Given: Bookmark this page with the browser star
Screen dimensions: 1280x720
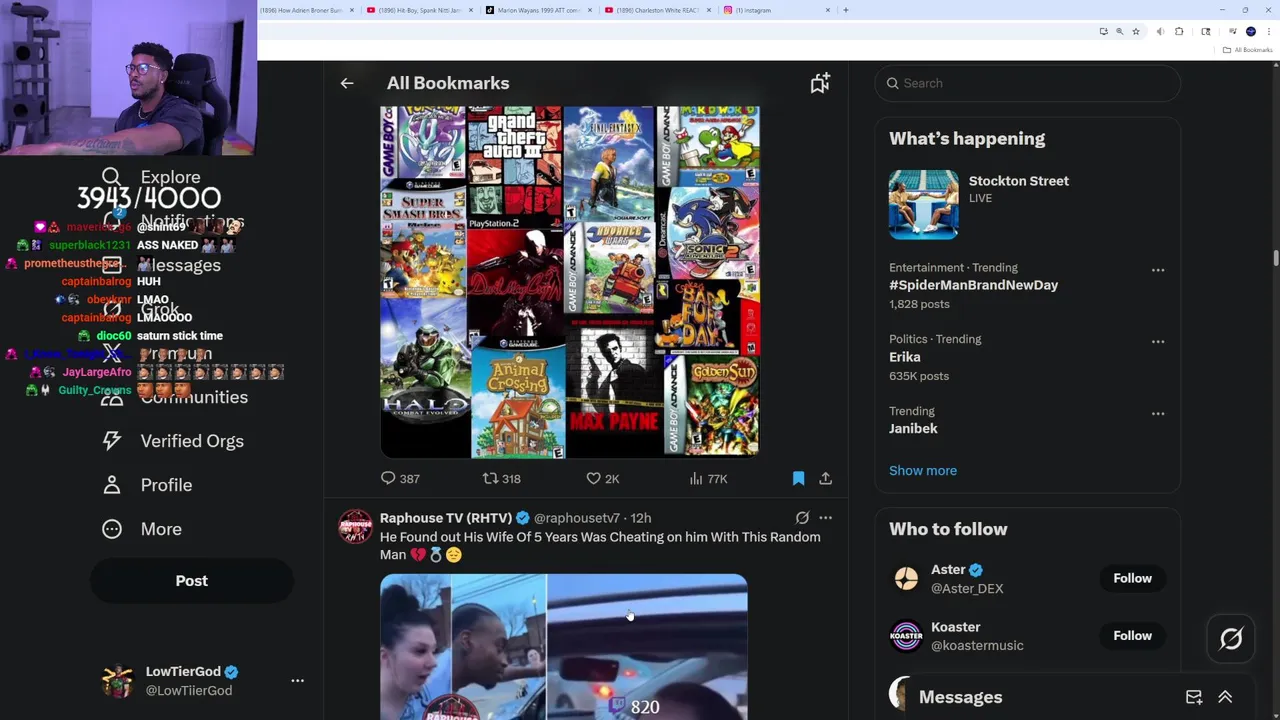Looking at the screenshot, I should pos(1136,32).
